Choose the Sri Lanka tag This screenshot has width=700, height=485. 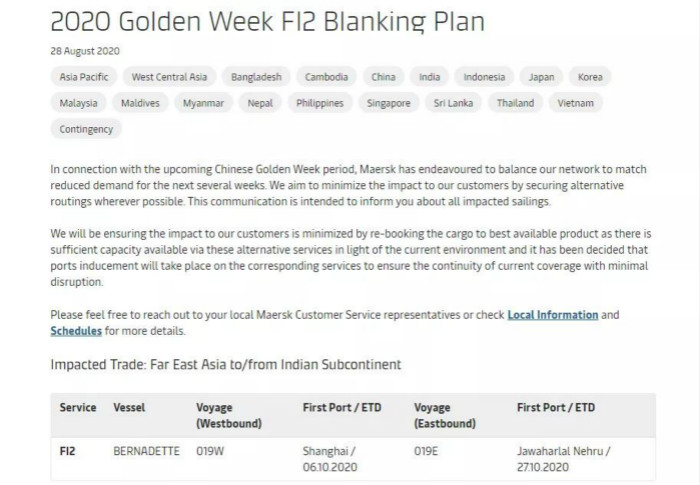pyautogui.click(x=453, y=103)
